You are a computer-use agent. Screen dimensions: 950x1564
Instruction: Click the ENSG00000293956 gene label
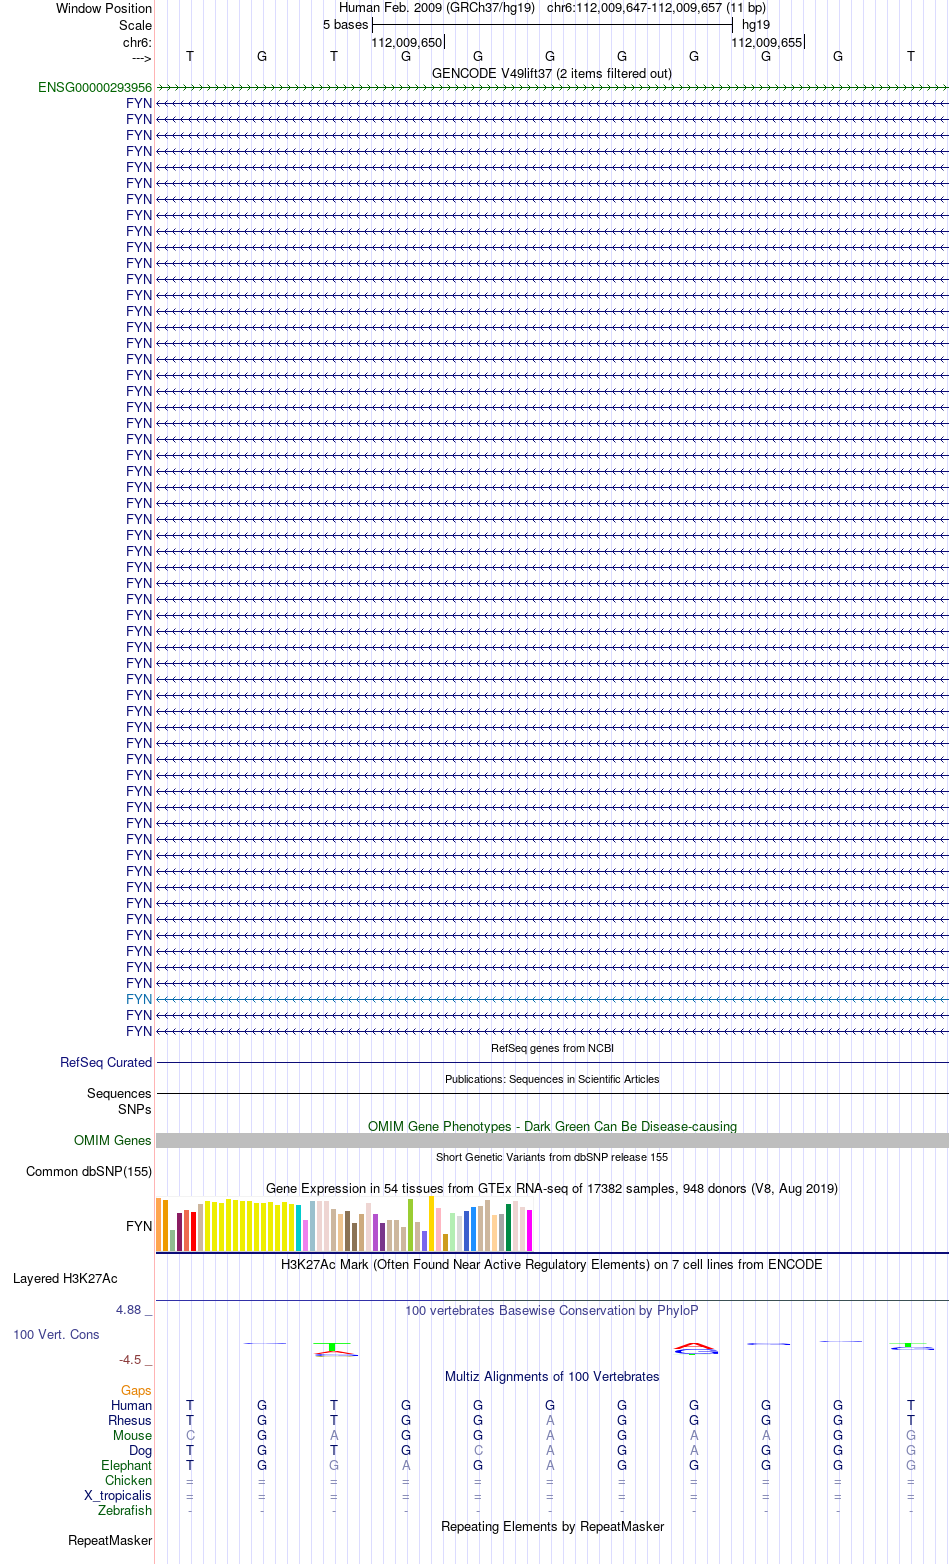pyautogui.click(x=95, y=88)
